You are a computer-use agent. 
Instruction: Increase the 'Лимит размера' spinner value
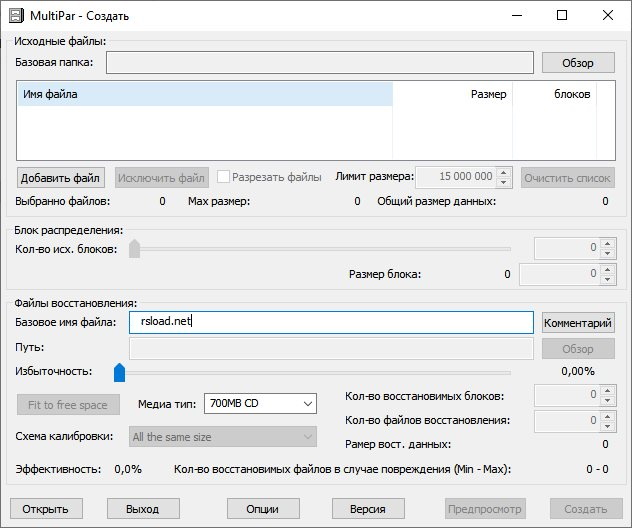pos(504,173)
